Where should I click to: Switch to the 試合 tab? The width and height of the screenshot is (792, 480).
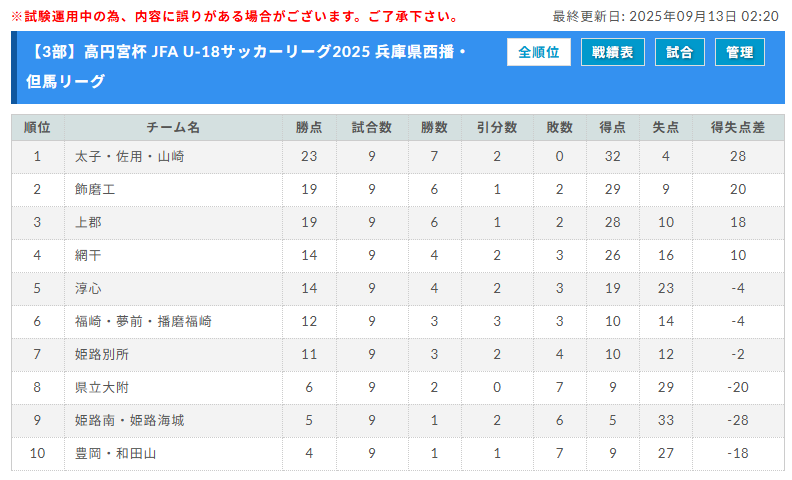680,52
